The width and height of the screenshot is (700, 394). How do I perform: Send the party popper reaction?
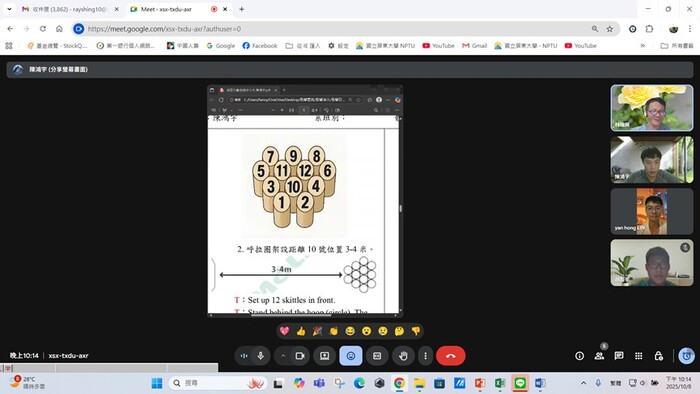[317, 331]
